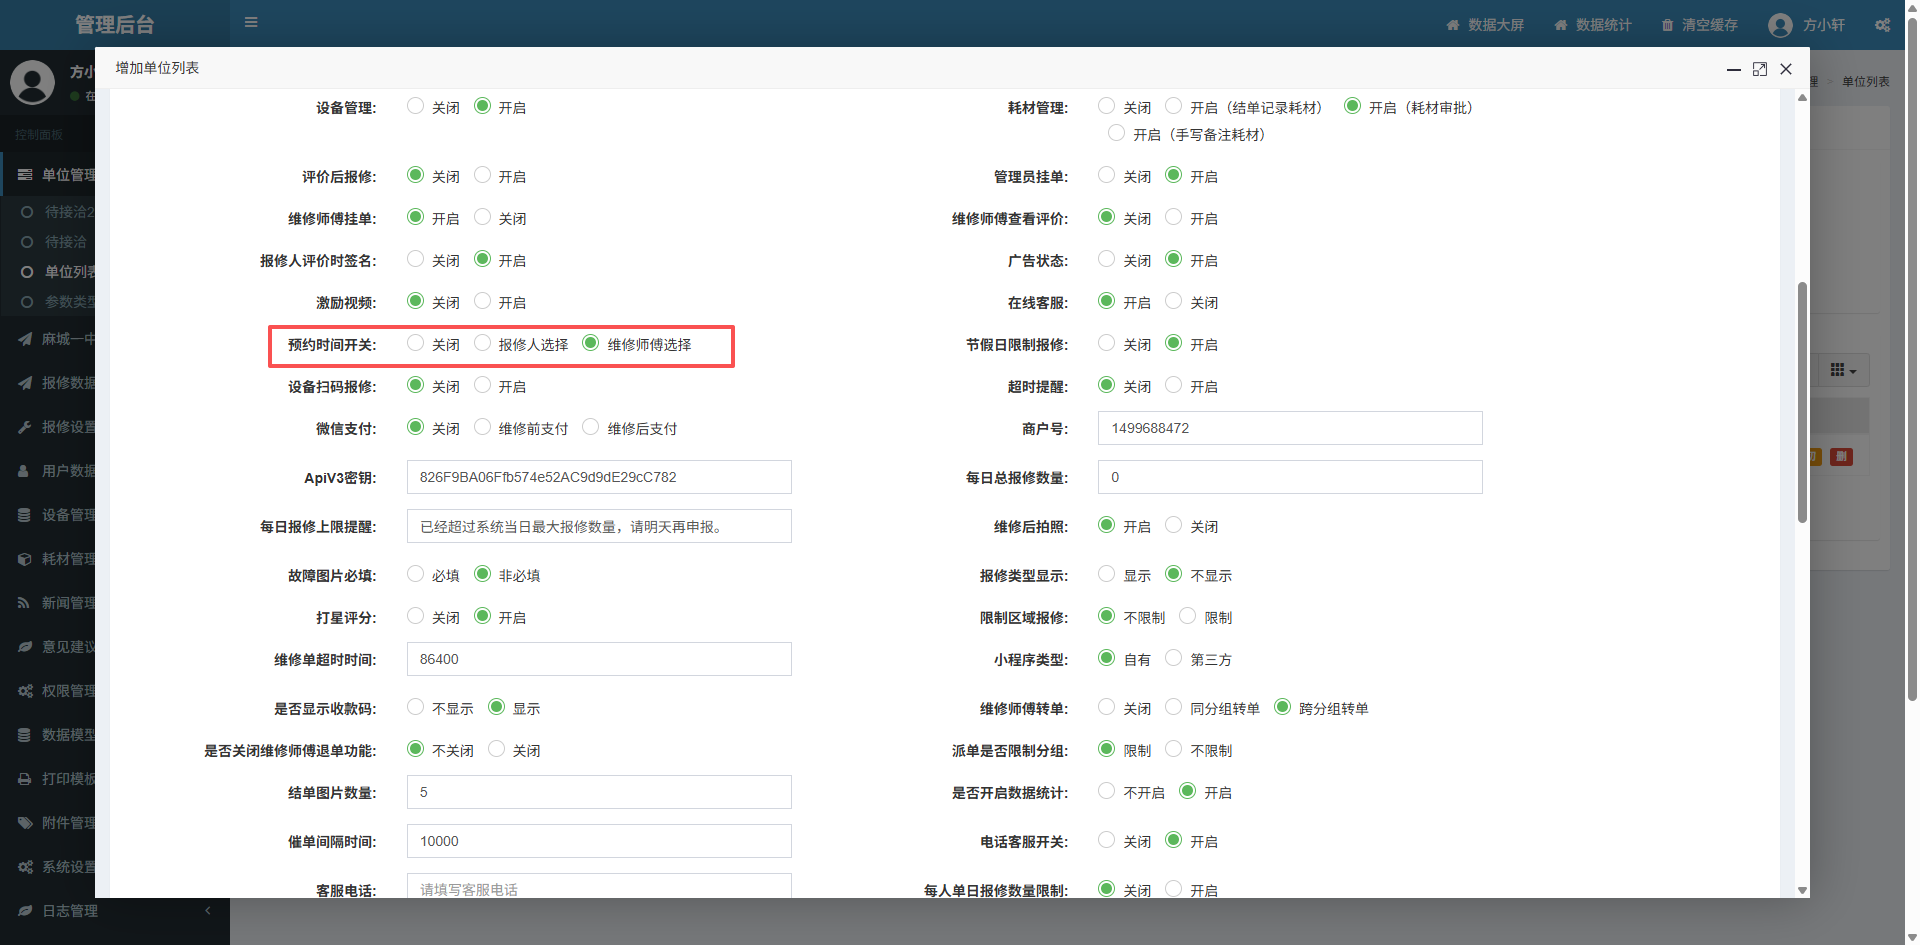This screenshot has width=1920, height=945.
Task: Select 必填 for 故障图片必填
Action: point(415,574)
